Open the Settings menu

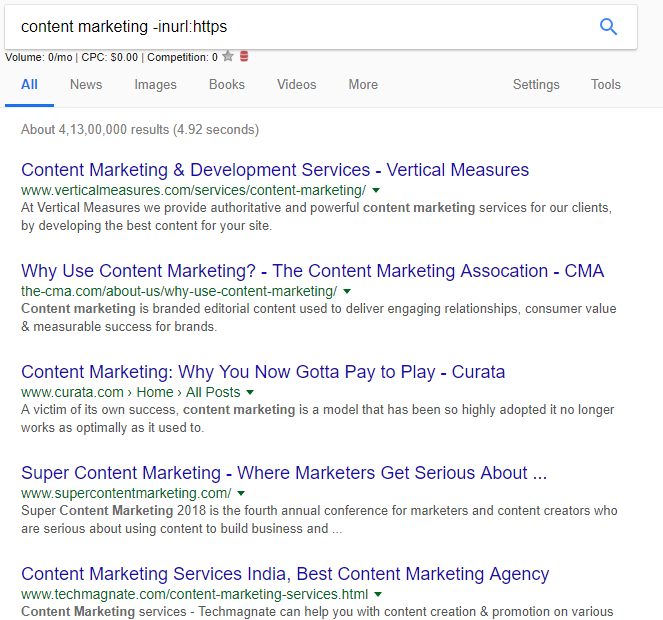536,85
